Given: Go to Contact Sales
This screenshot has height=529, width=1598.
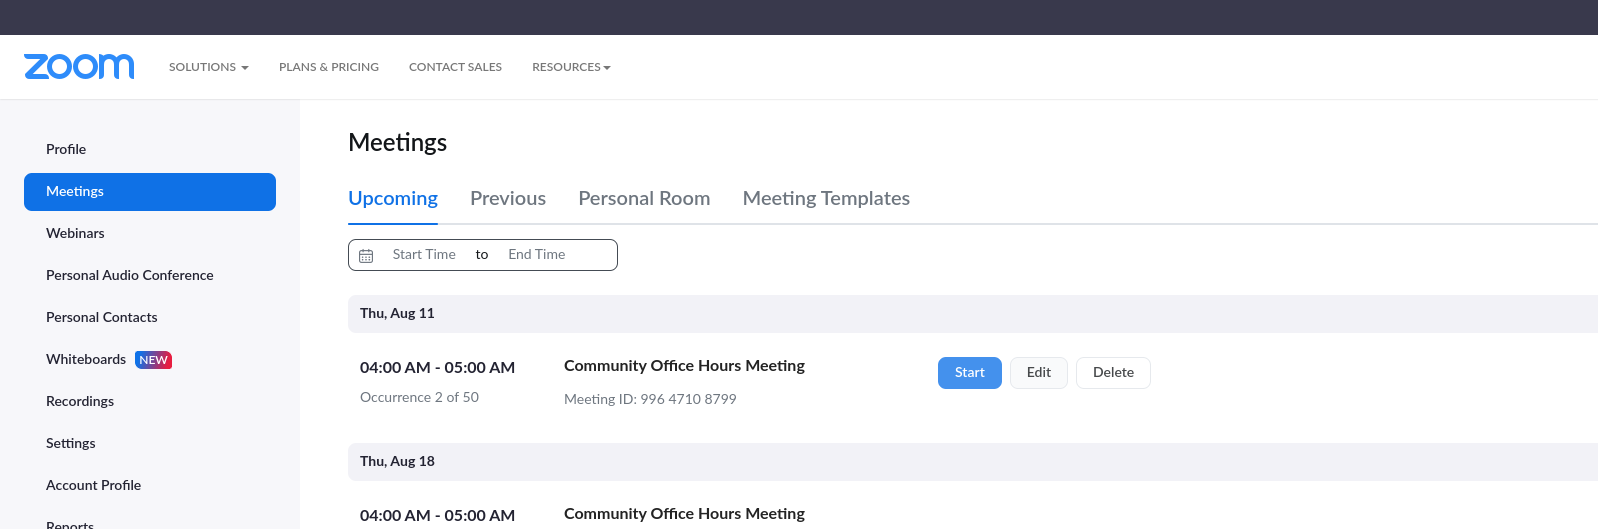Looking at the screenshot, I should (455, 67).
